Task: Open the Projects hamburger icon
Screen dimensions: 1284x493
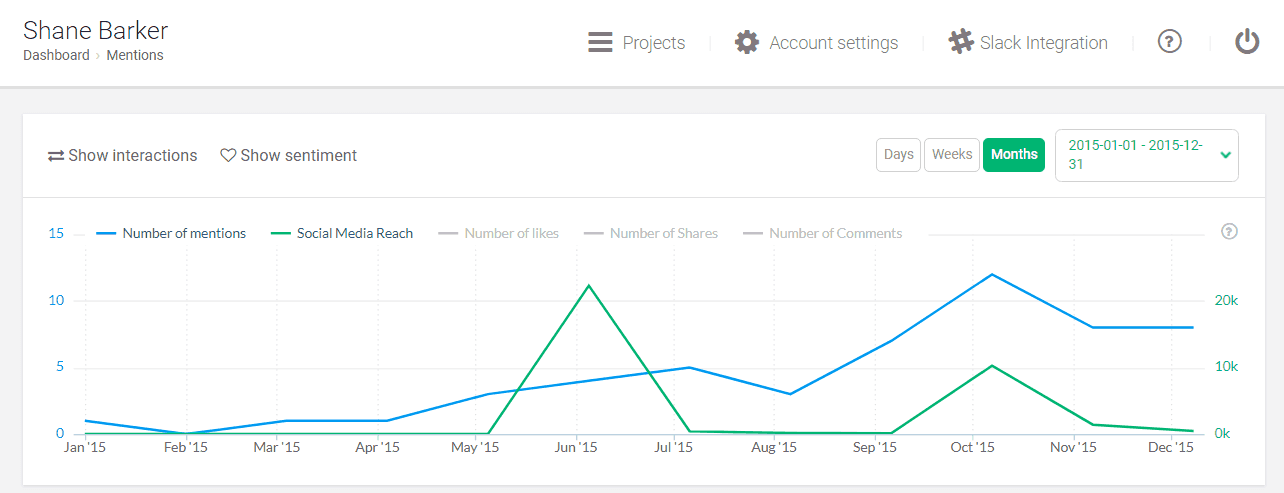Action: [600, 43]
